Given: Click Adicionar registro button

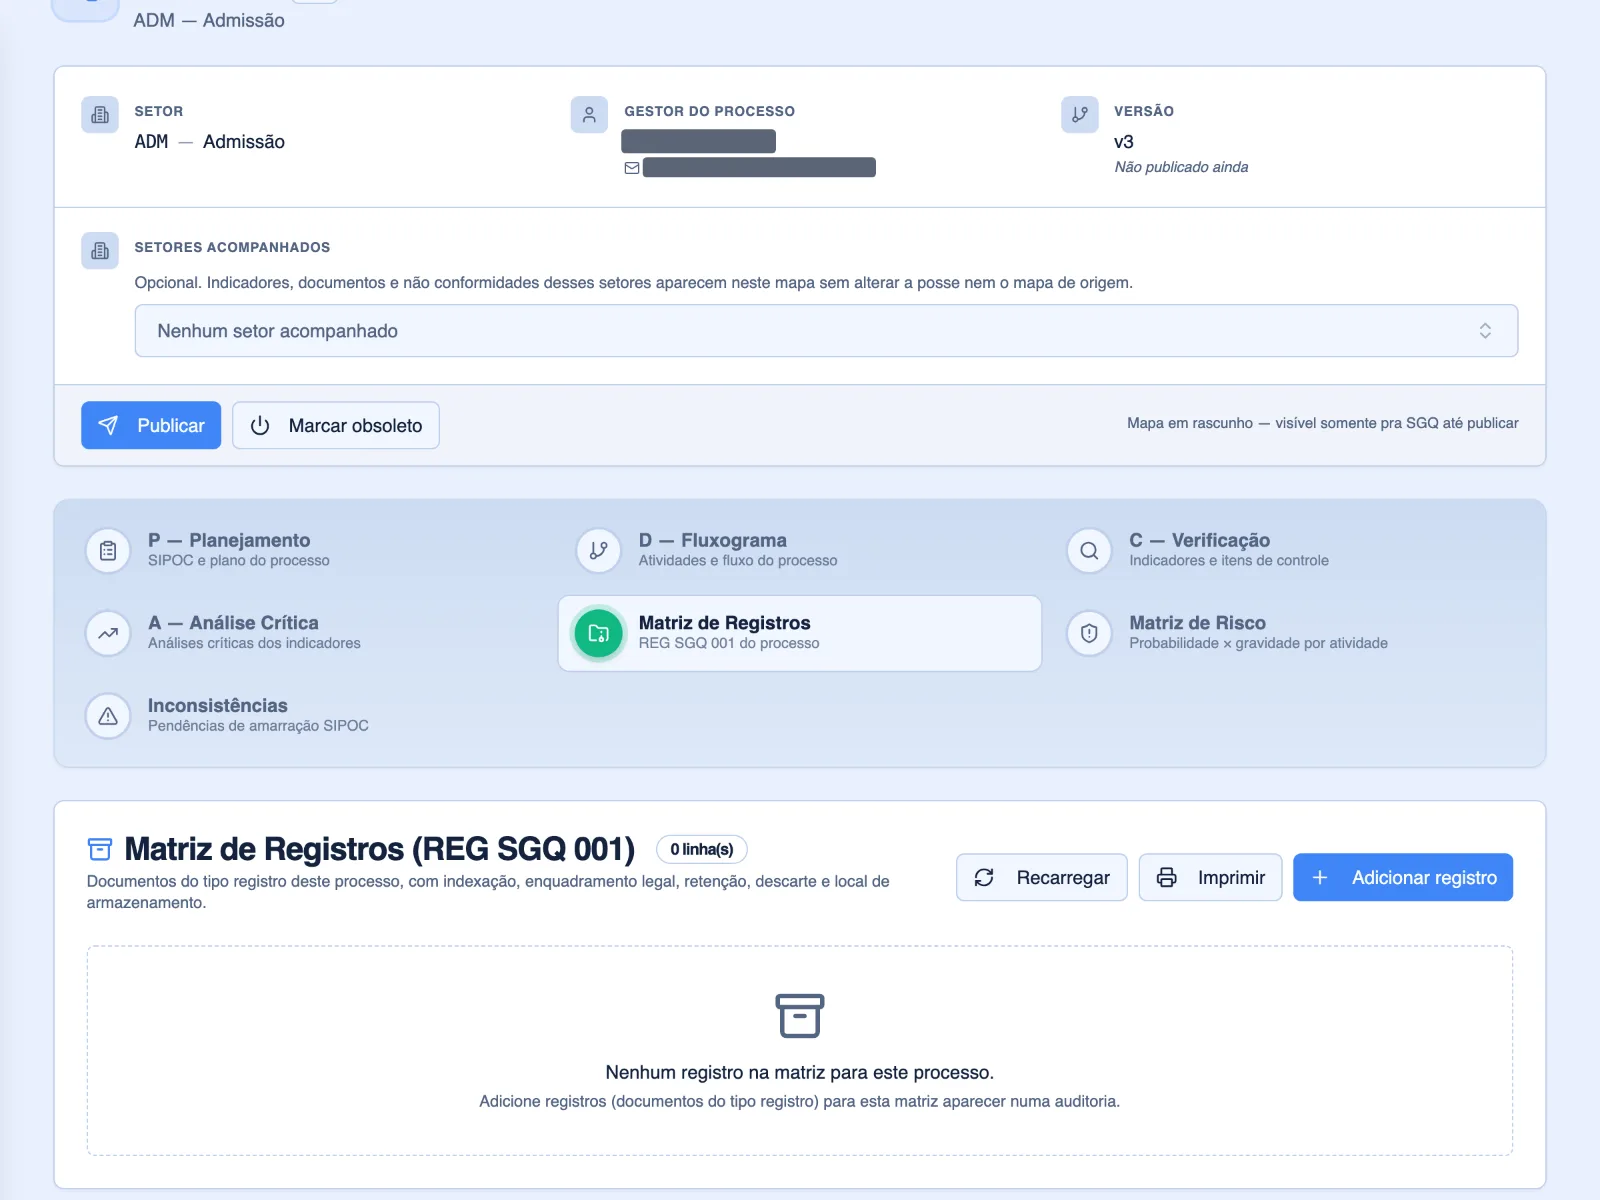Looking at the screenshot, I should [1403, 877].
